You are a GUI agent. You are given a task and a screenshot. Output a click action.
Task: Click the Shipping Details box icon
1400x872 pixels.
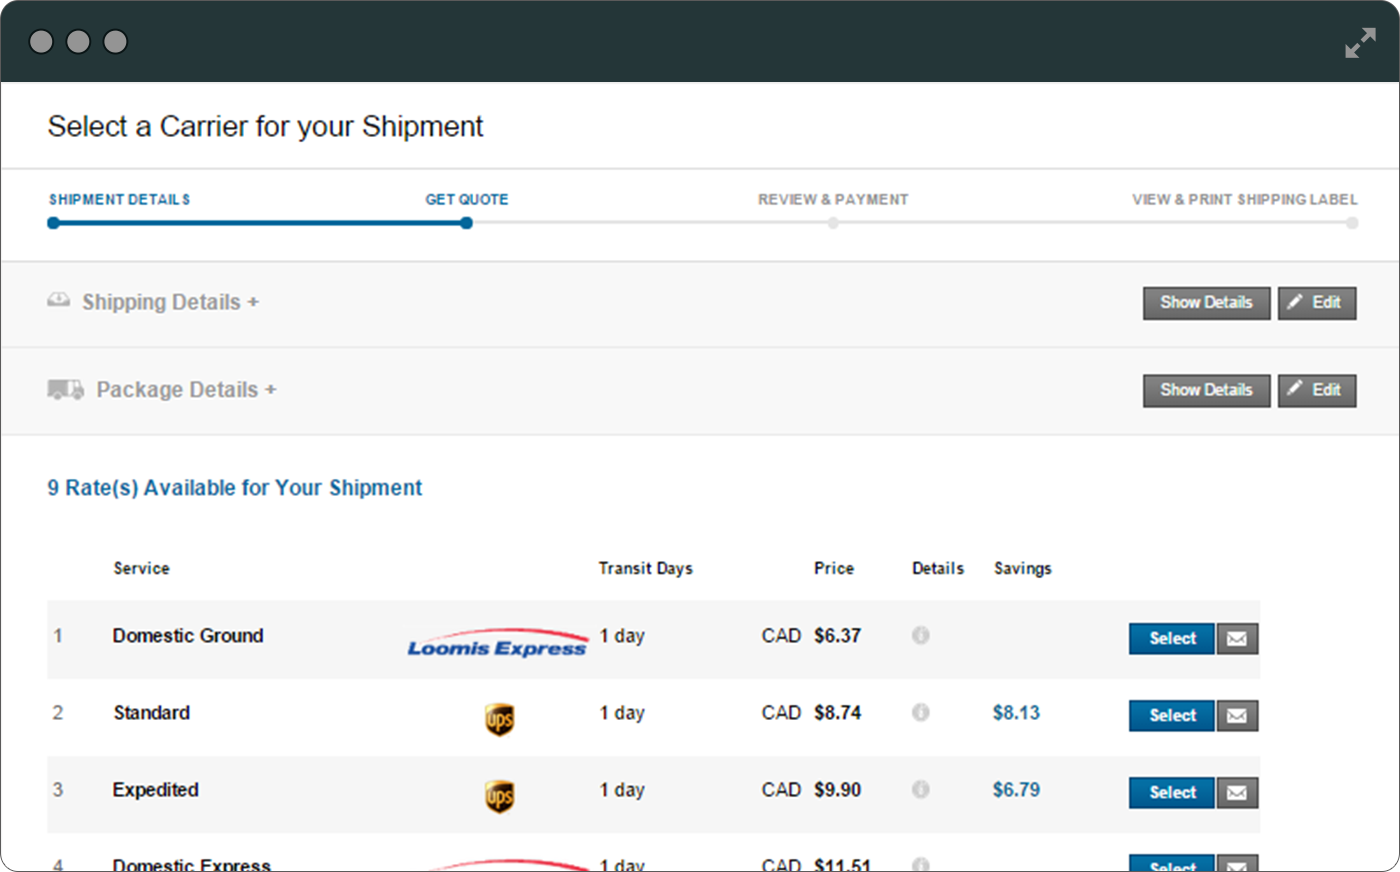point(59,300)
